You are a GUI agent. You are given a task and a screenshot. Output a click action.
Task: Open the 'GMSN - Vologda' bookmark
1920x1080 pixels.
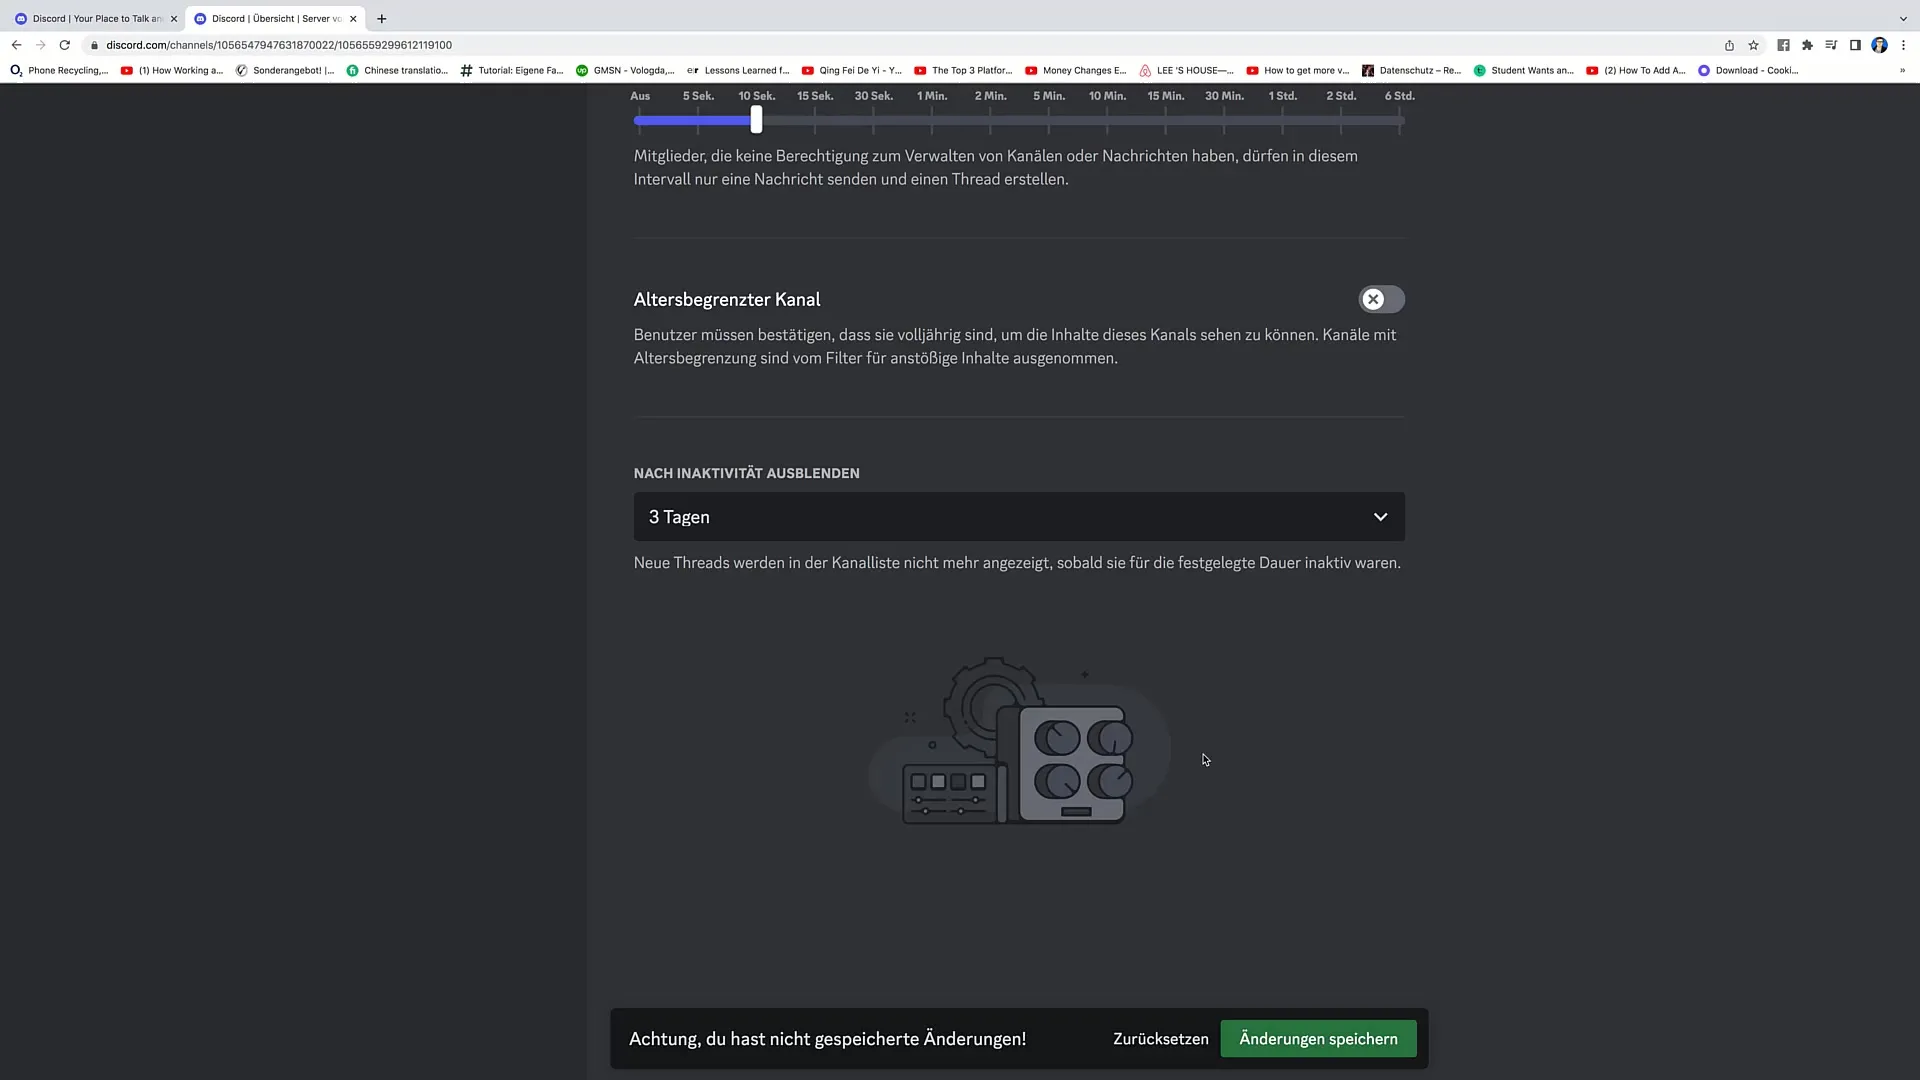pyautogui.click(x=625, y=70)
